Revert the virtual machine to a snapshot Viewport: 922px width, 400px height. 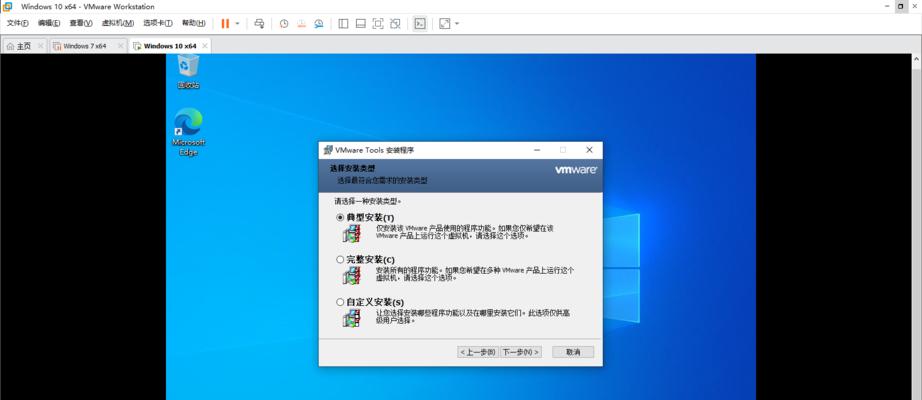pos(301,24)
